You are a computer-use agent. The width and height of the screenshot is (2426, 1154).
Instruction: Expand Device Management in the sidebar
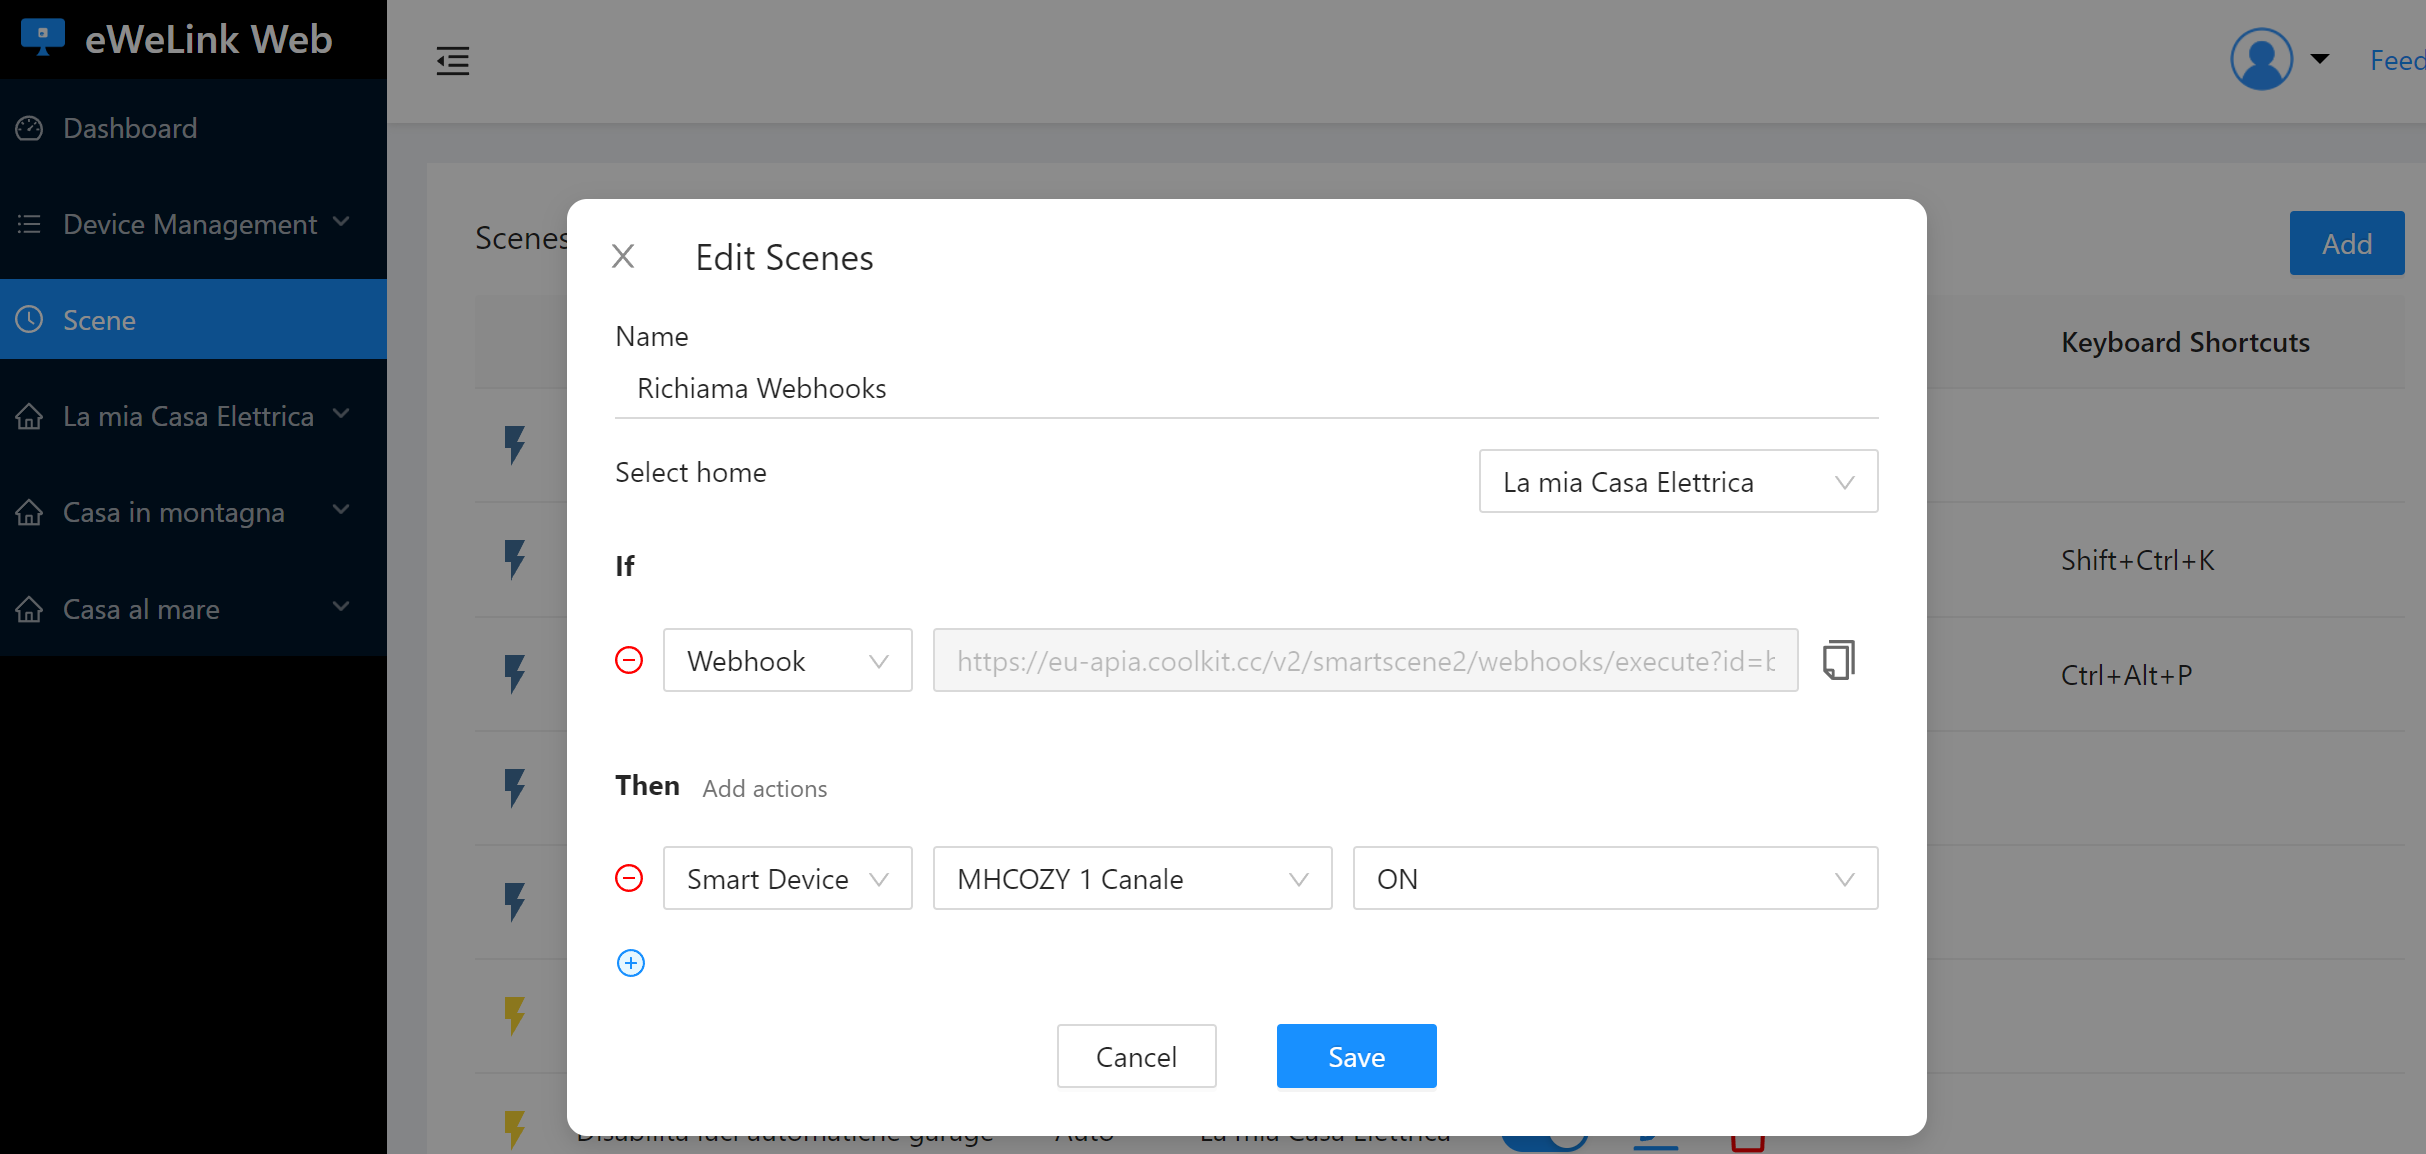(193, 224)
